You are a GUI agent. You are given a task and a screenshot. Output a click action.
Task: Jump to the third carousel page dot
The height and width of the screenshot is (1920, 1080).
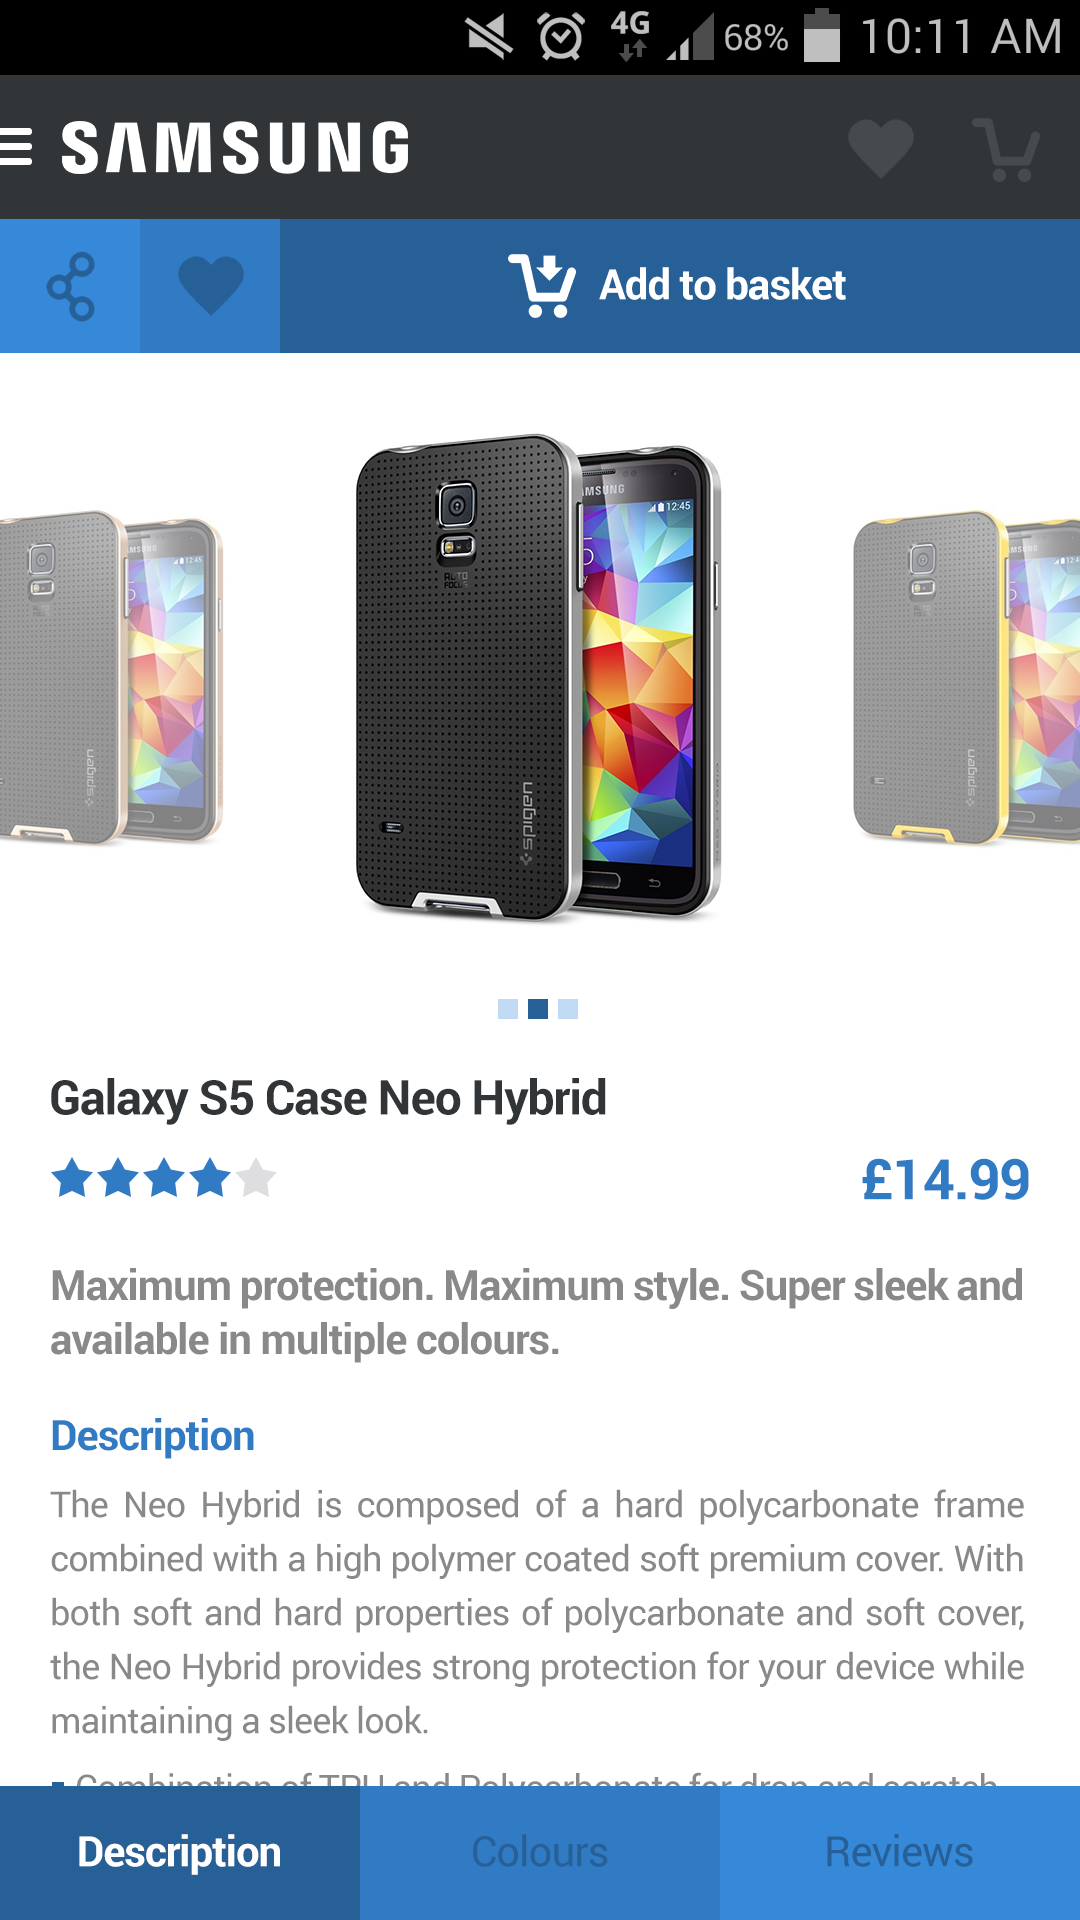(568, 1009)
